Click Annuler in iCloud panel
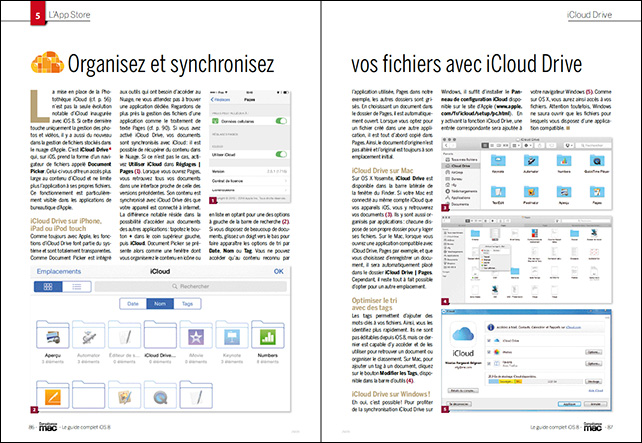The width and height of the screenshot is (642, 443). click(x=595, y=404)
